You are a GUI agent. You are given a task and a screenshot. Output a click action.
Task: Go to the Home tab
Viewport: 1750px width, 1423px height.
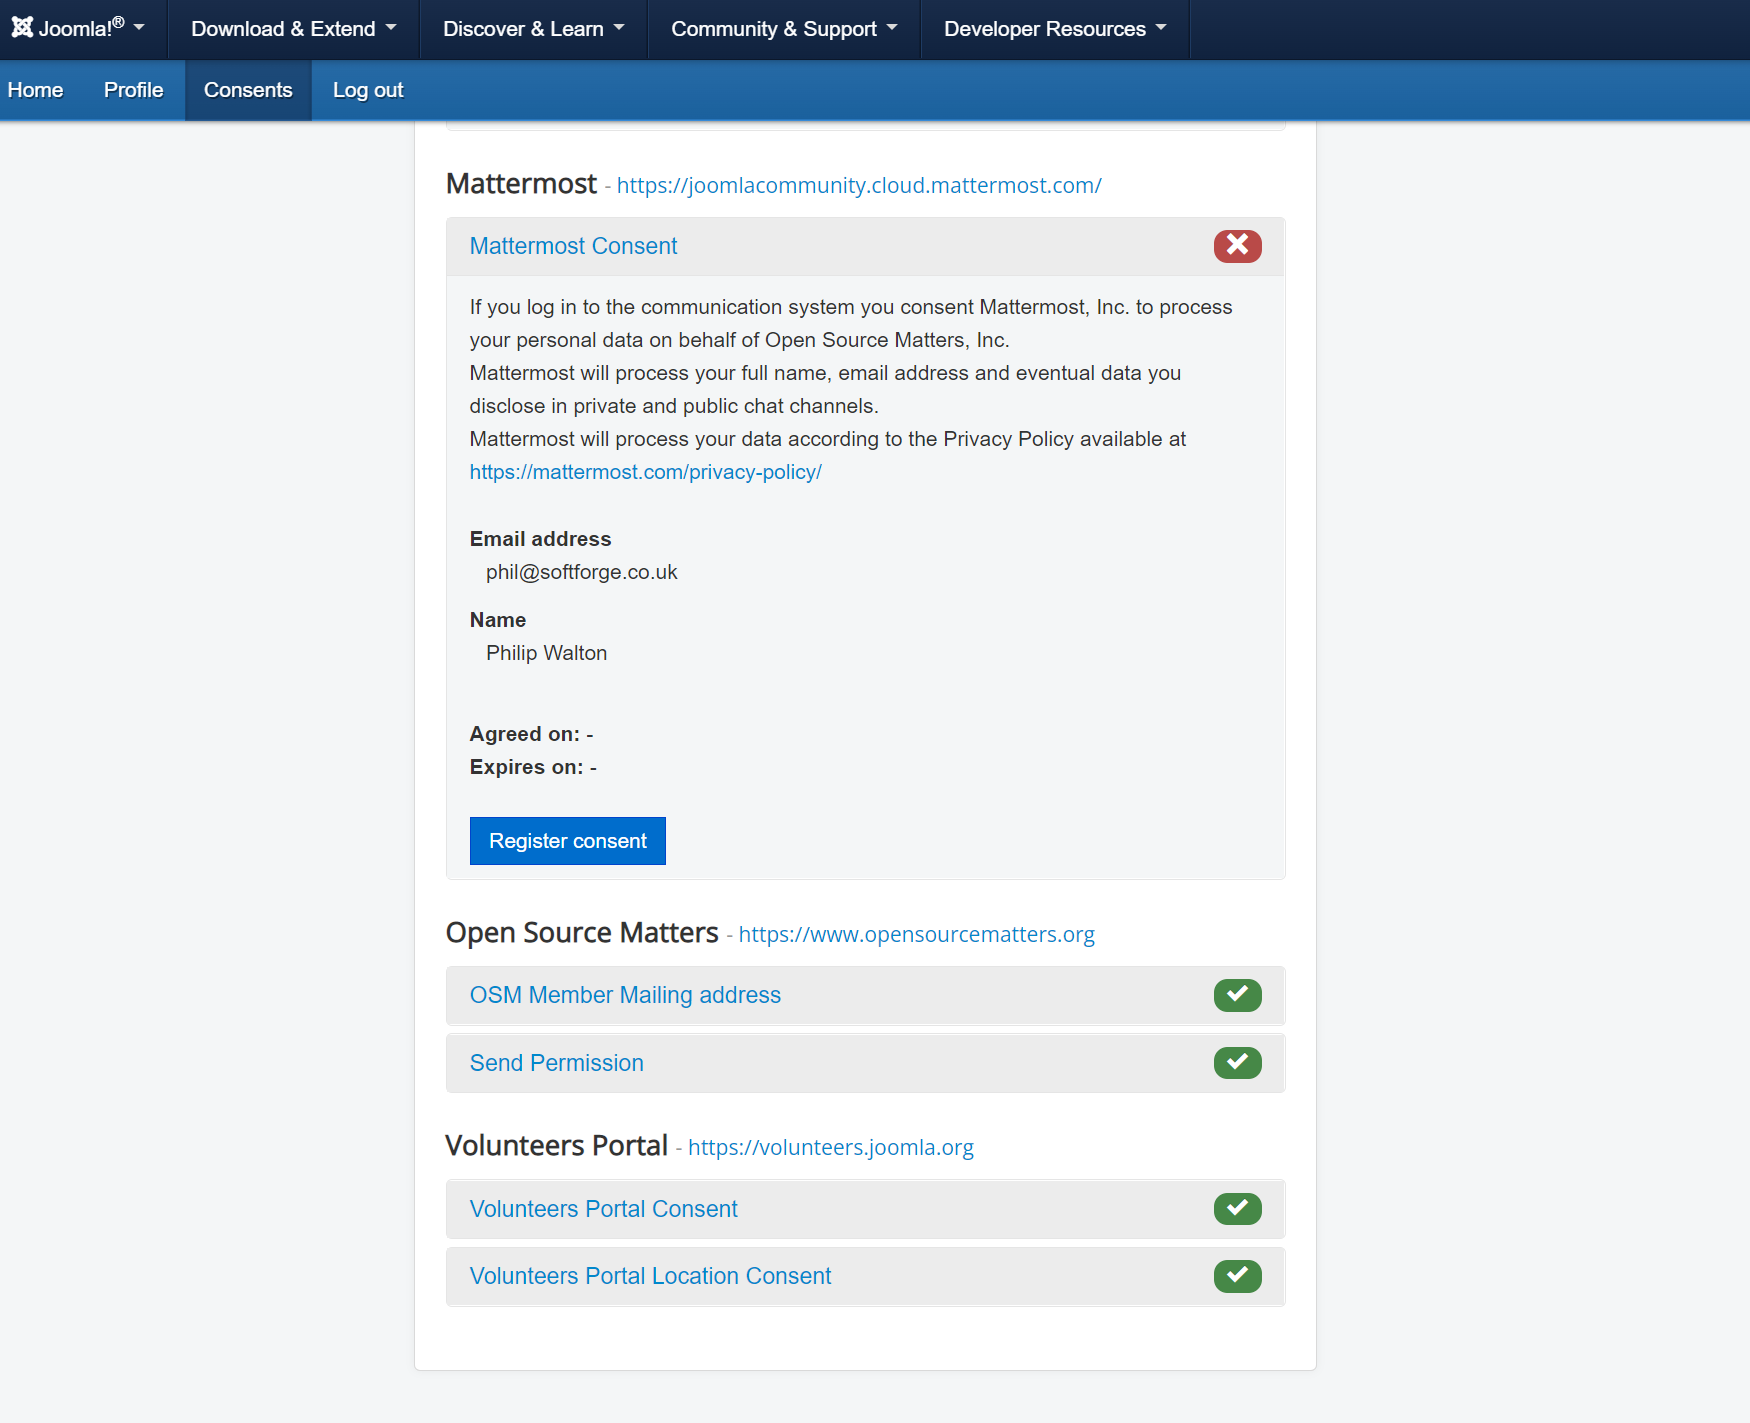tap(35, 90)
